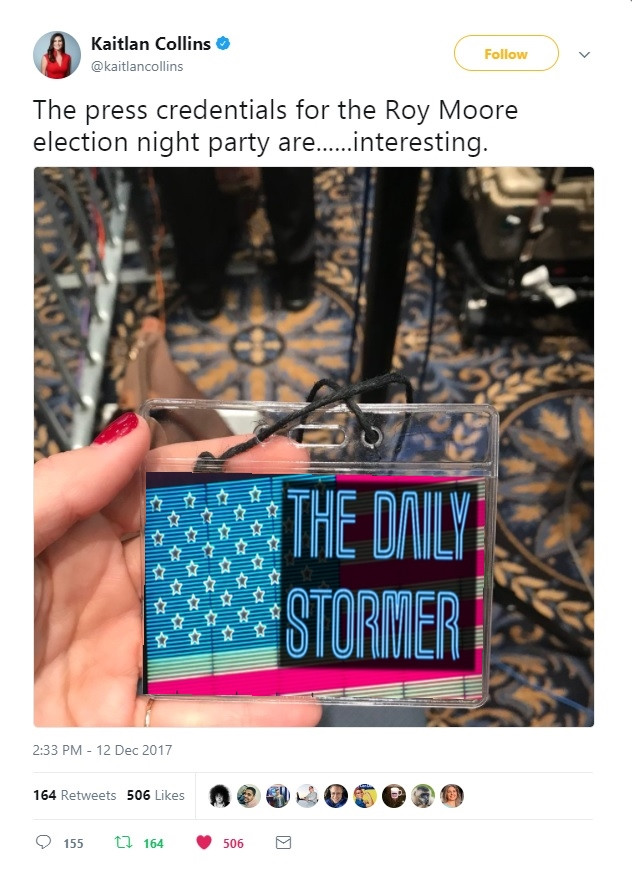View the 164 Retweets list

74,795
